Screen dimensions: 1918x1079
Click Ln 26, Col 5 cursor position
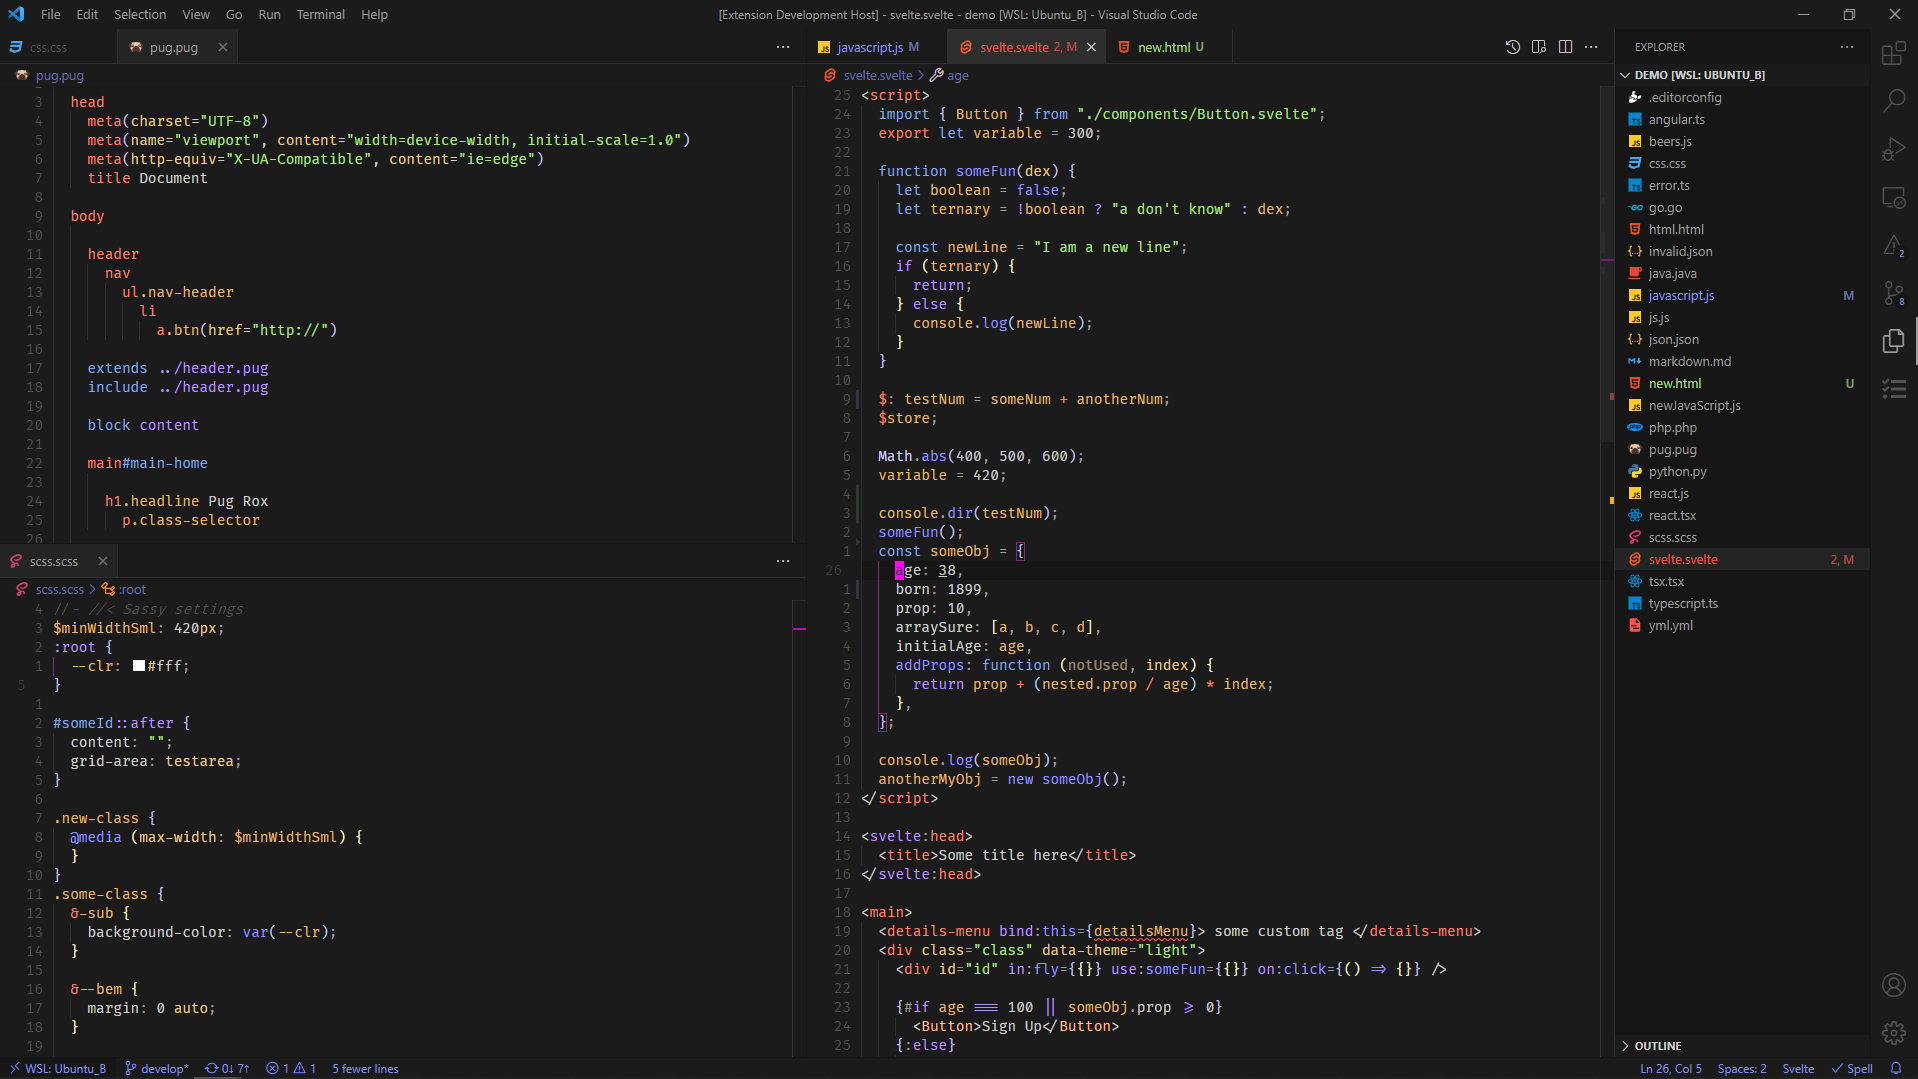[x=1670, y=1068]
